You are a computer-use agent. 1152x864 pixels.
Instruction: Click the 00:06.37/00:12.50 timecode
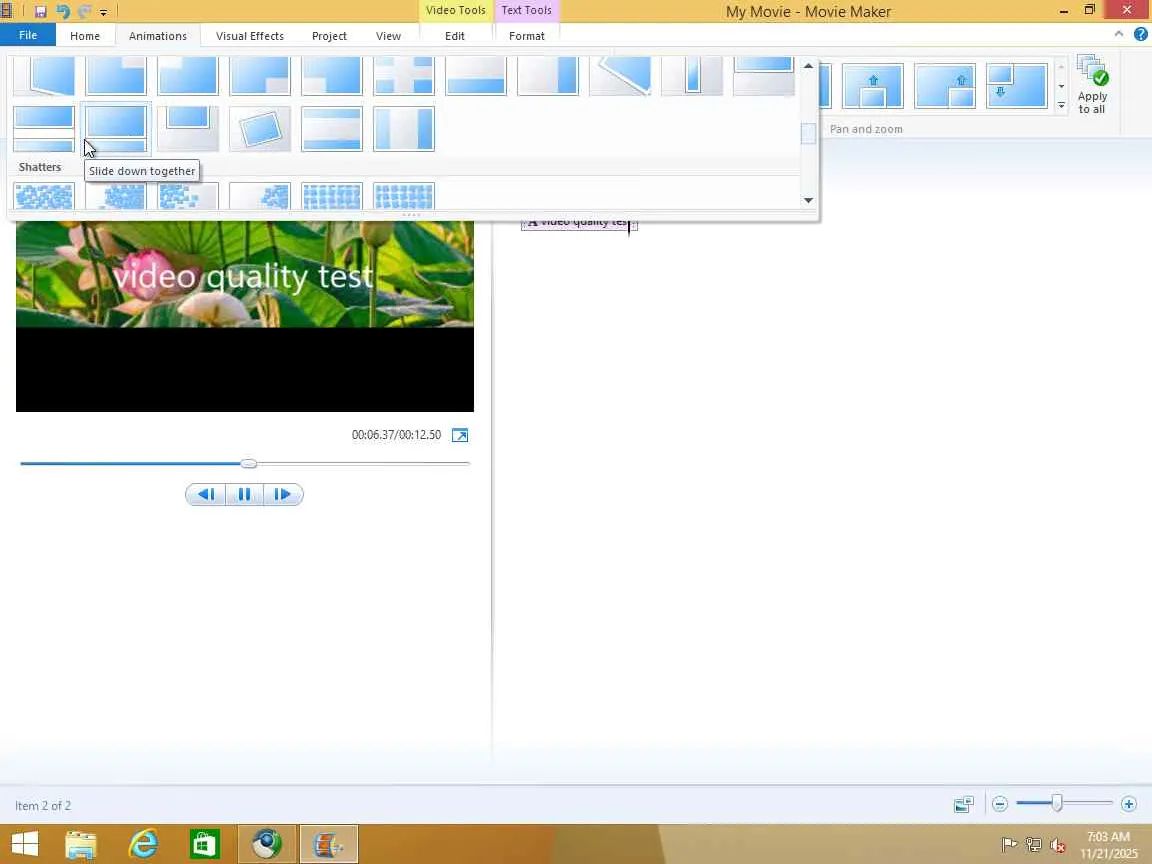tap(397, 435)
